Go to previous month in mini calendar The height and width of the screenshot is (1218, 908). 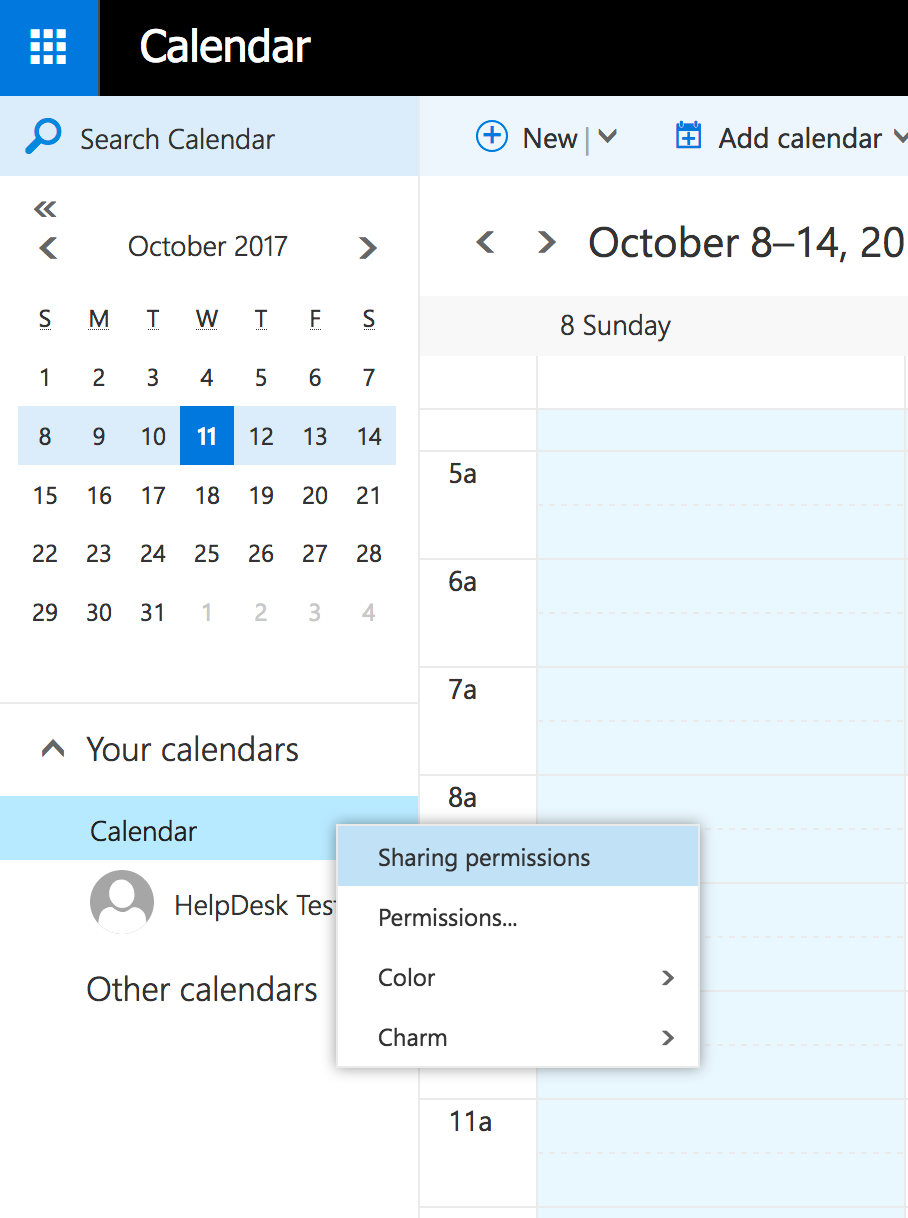47,247
